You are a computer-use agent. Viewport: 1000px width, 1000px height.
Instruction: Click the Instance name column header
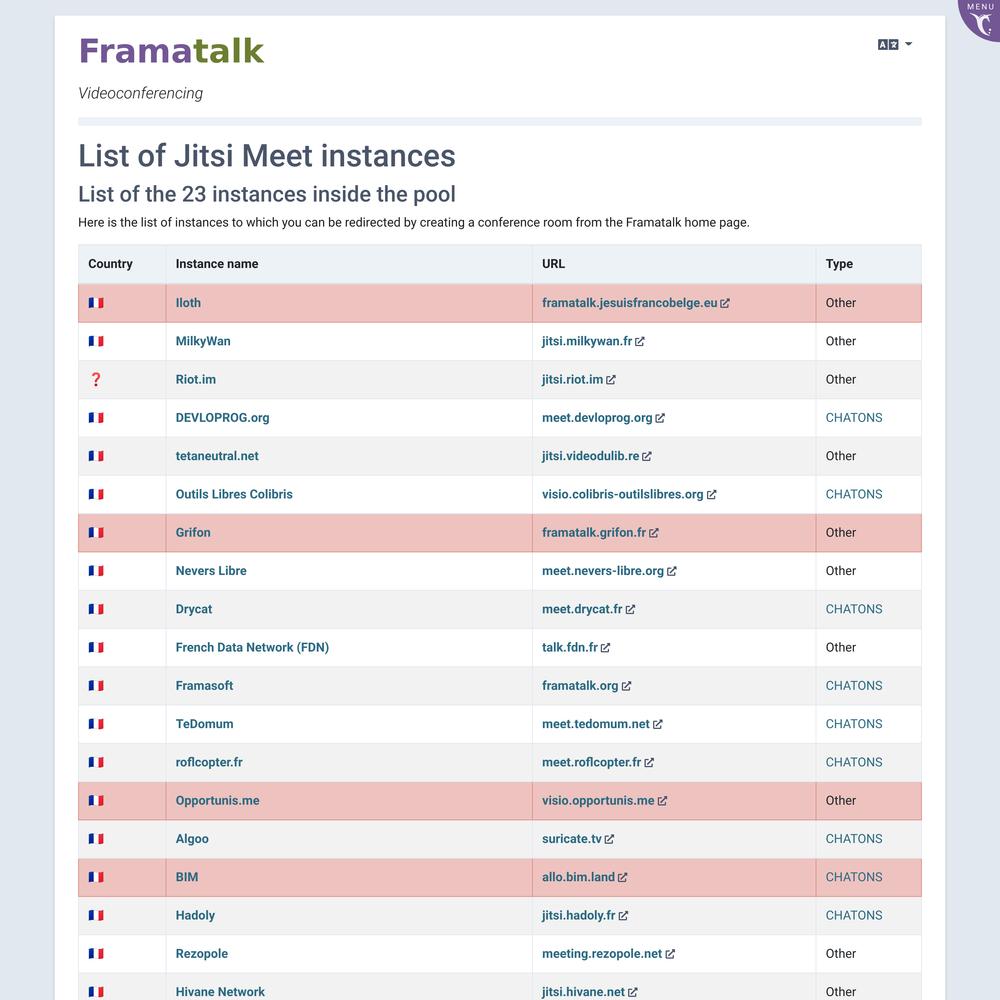[x=217, y=264]
